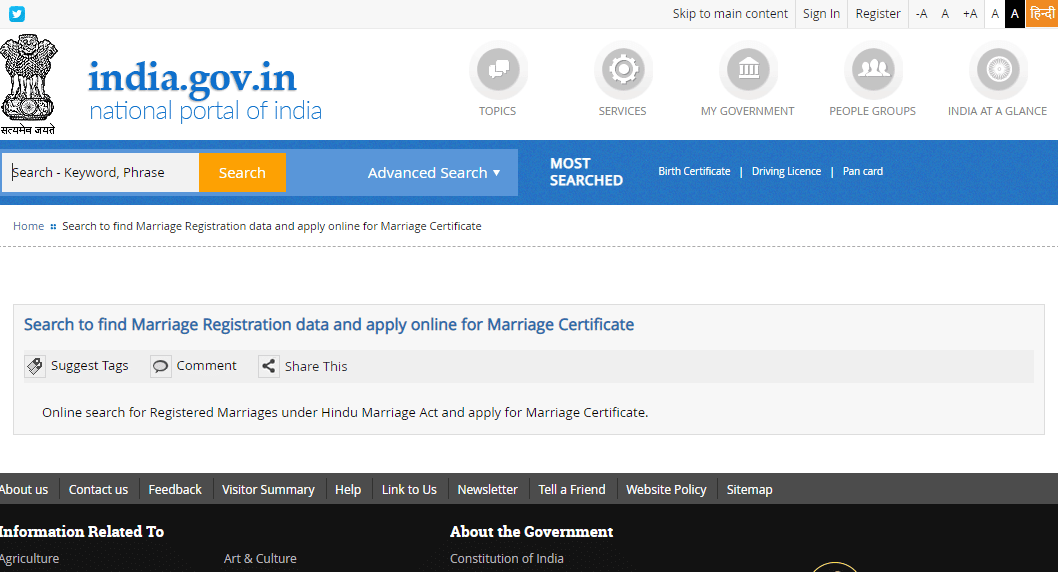Click the My Government building icon
1058x572 pixels.
(748, 69)
